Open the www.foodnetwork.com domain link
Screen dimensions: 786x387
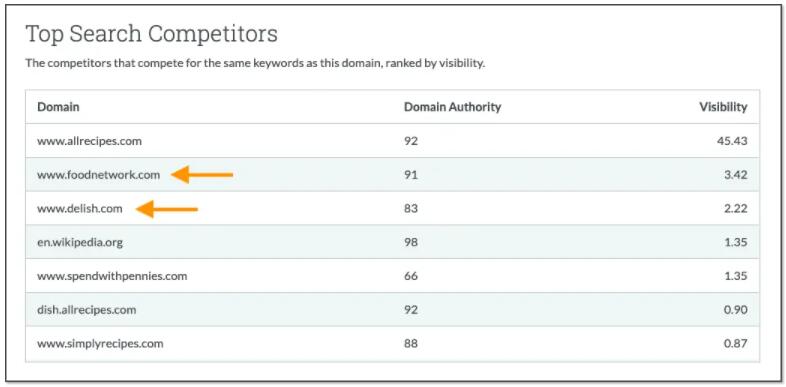pyautogui.click(x=98, y=175)
